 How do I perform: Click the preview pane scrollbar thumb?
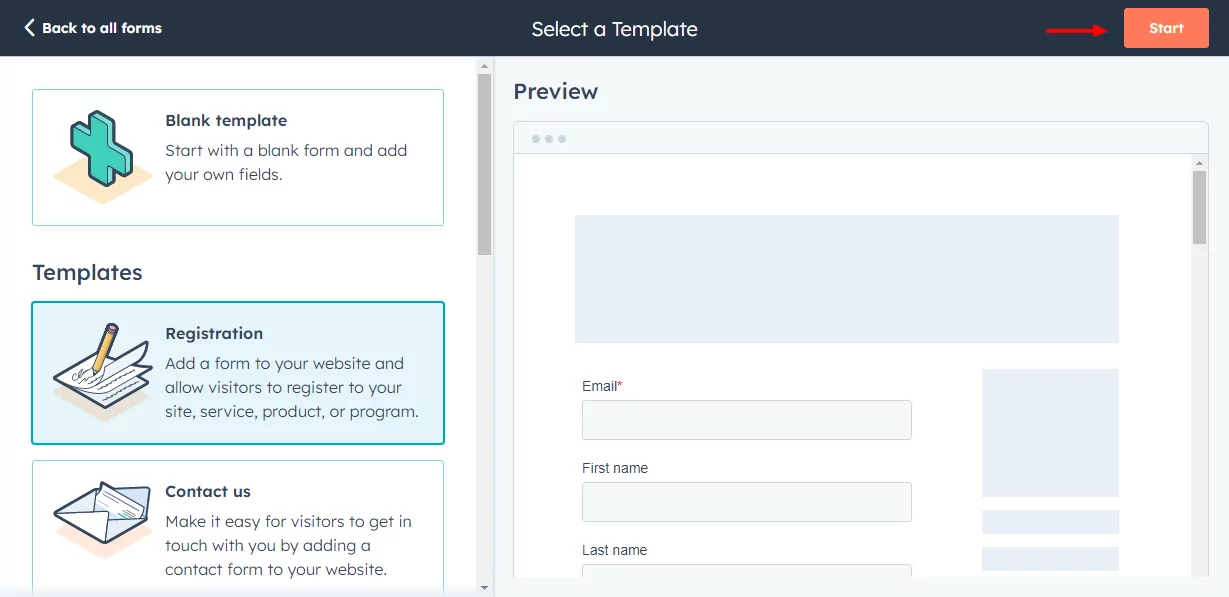coord(1200,207)
